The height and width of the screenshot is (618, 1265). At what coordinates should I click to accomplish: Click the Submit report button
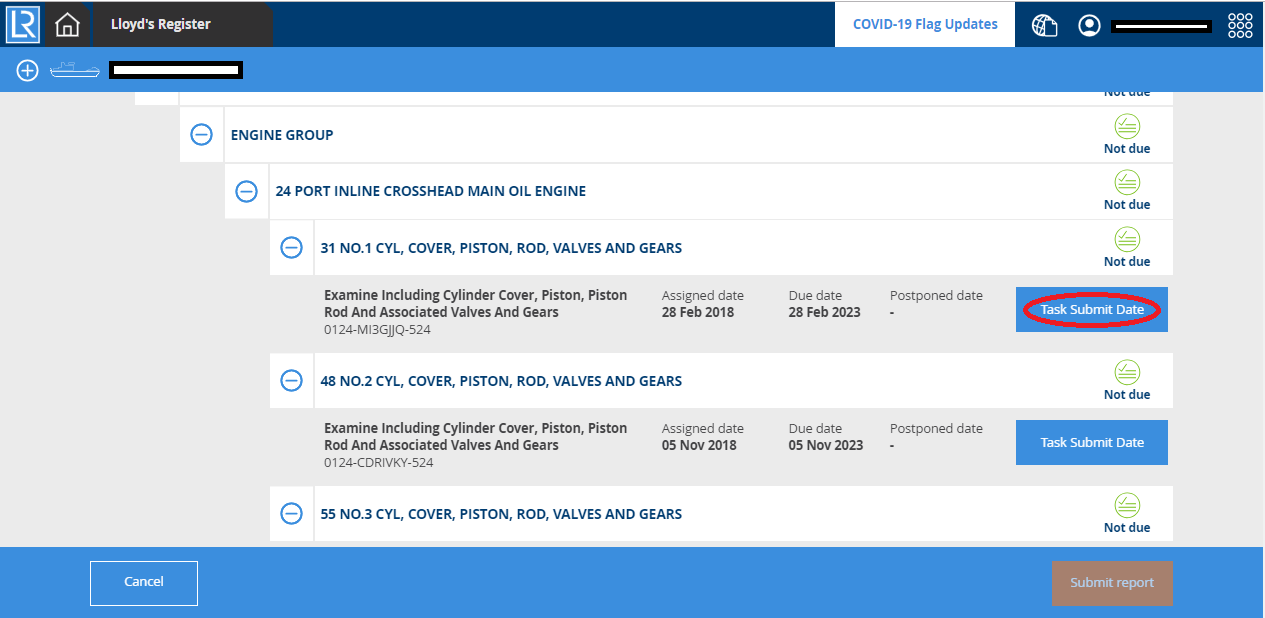click(x=1112, y=583)
